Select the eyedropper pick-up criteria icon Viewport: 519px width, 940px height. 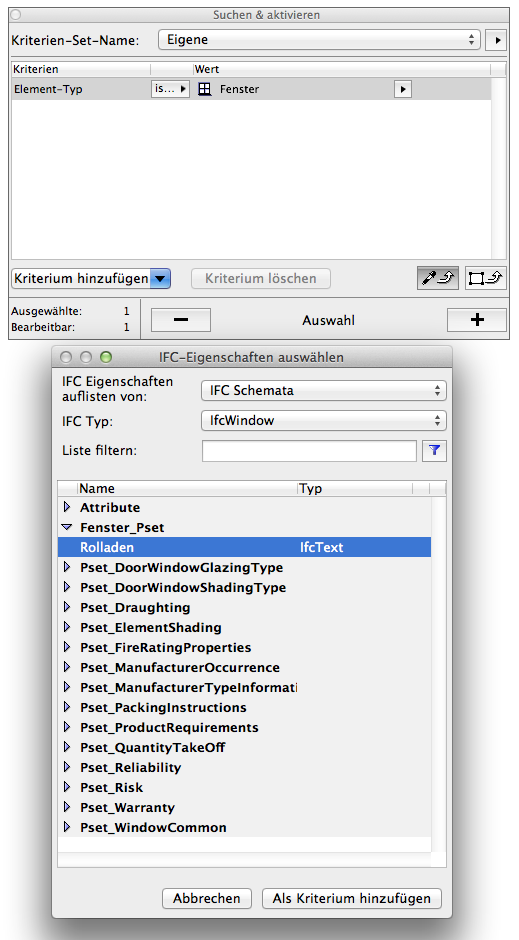(438, 278)
